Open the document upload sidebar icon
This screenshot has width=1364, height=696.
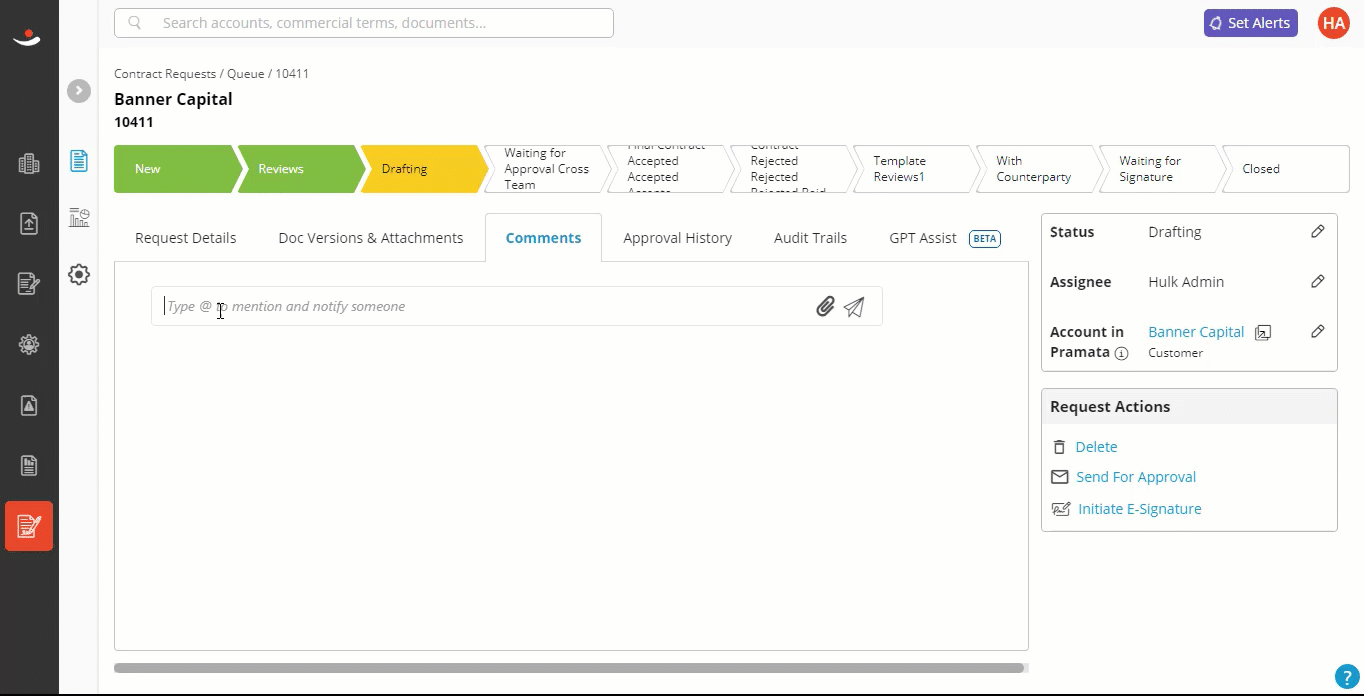(29, 224)
